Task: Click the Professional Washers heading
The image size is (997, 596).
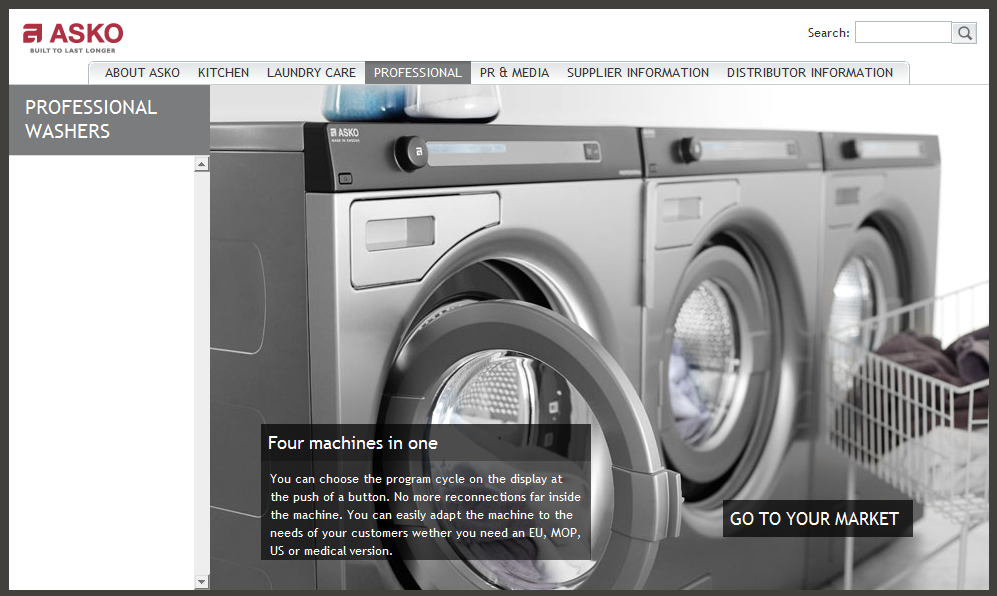Action: click(x=91, y=119)
